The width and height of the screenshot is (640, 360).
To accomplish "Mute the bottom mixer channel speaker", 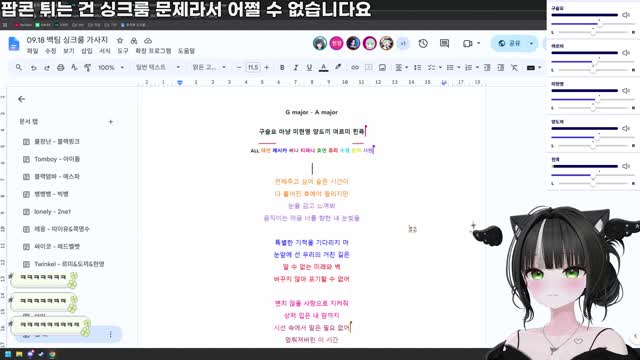I will coord(626,166).
